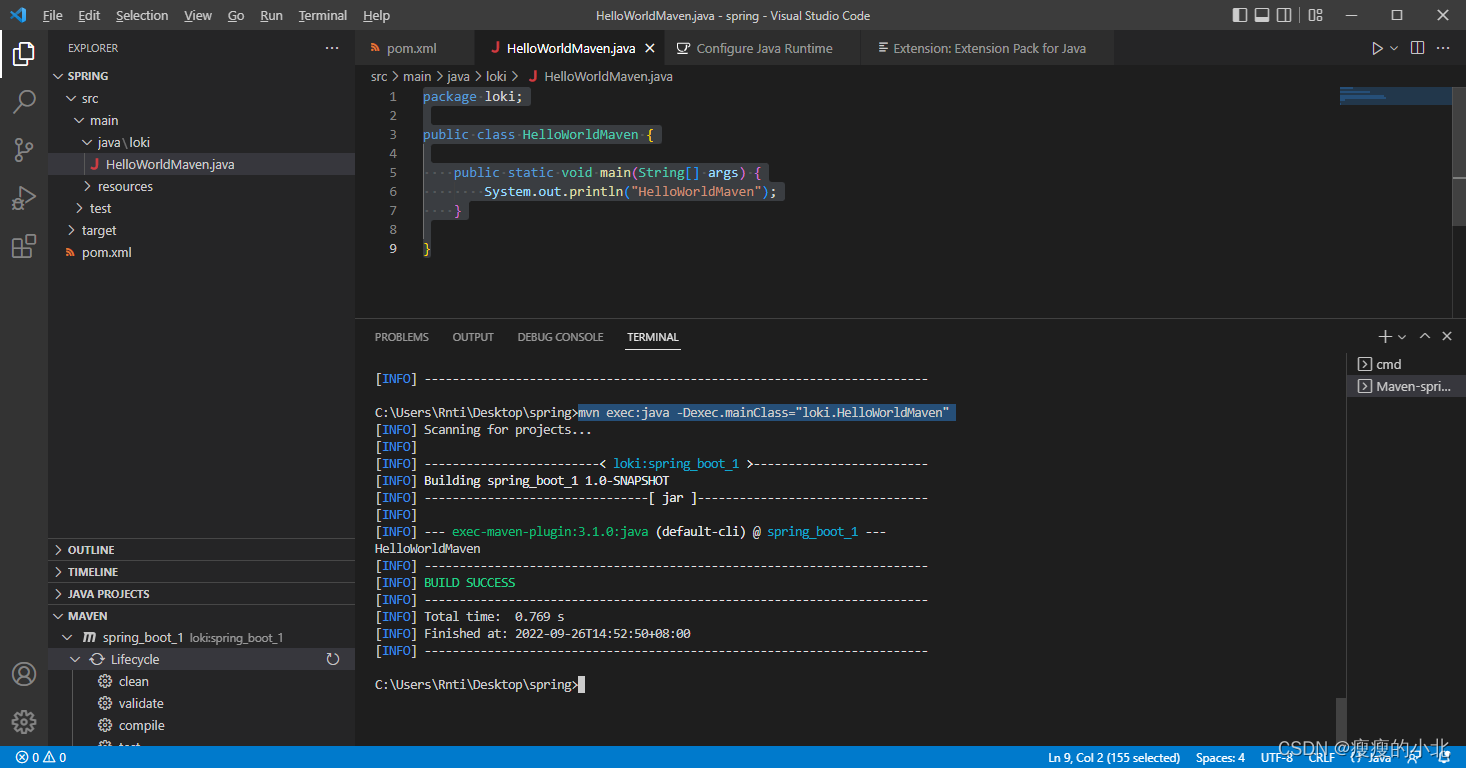Screen dimensions: 1466x768
Task: Open the run options dropdown arrow
Action: (1394, 48)
